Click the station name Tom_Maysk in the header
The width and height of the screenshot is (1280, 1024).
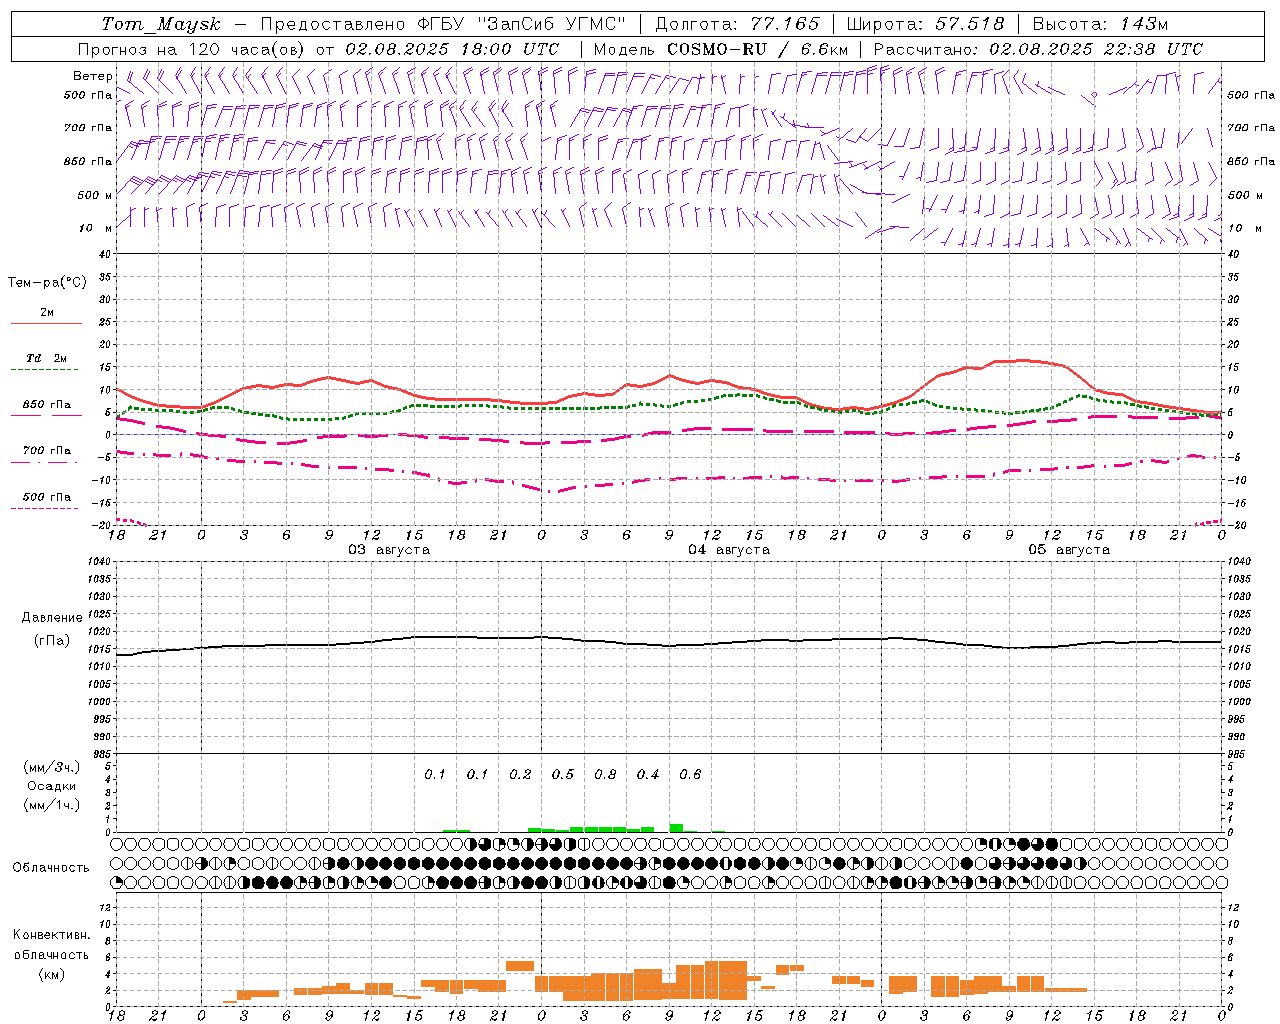(x=161, y=25)
